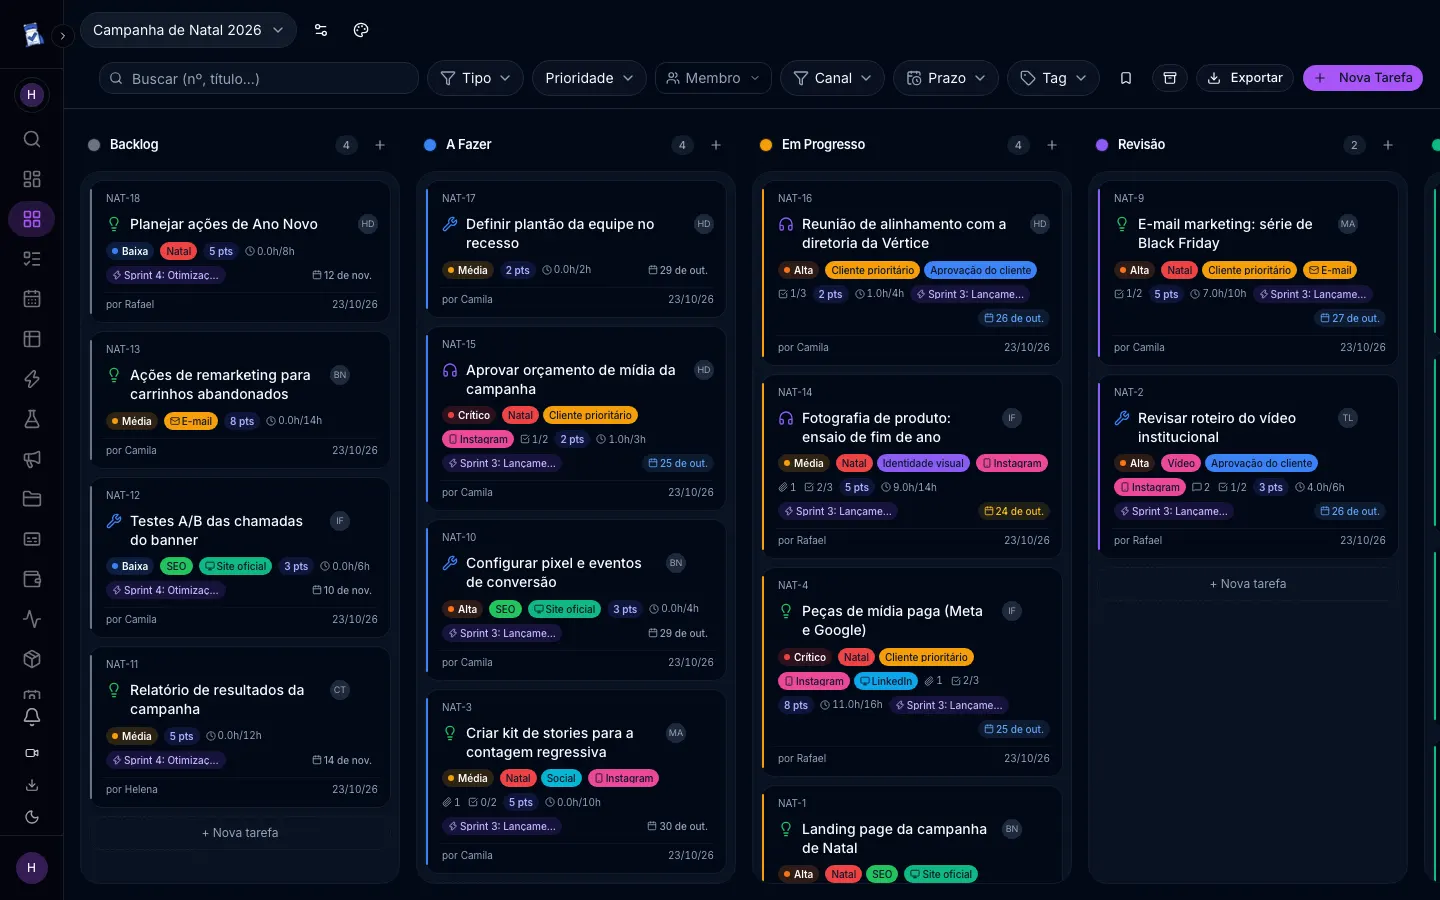Click '+ Nova tarefa' under the Revisão column

pos(1248,584)
